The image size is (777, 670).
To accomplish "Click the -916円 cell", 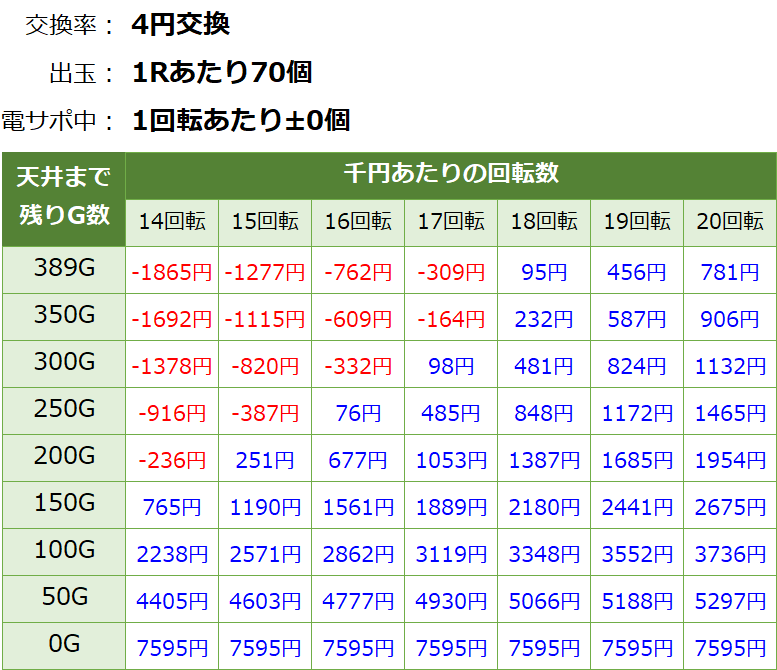I will tap(172, 411).
